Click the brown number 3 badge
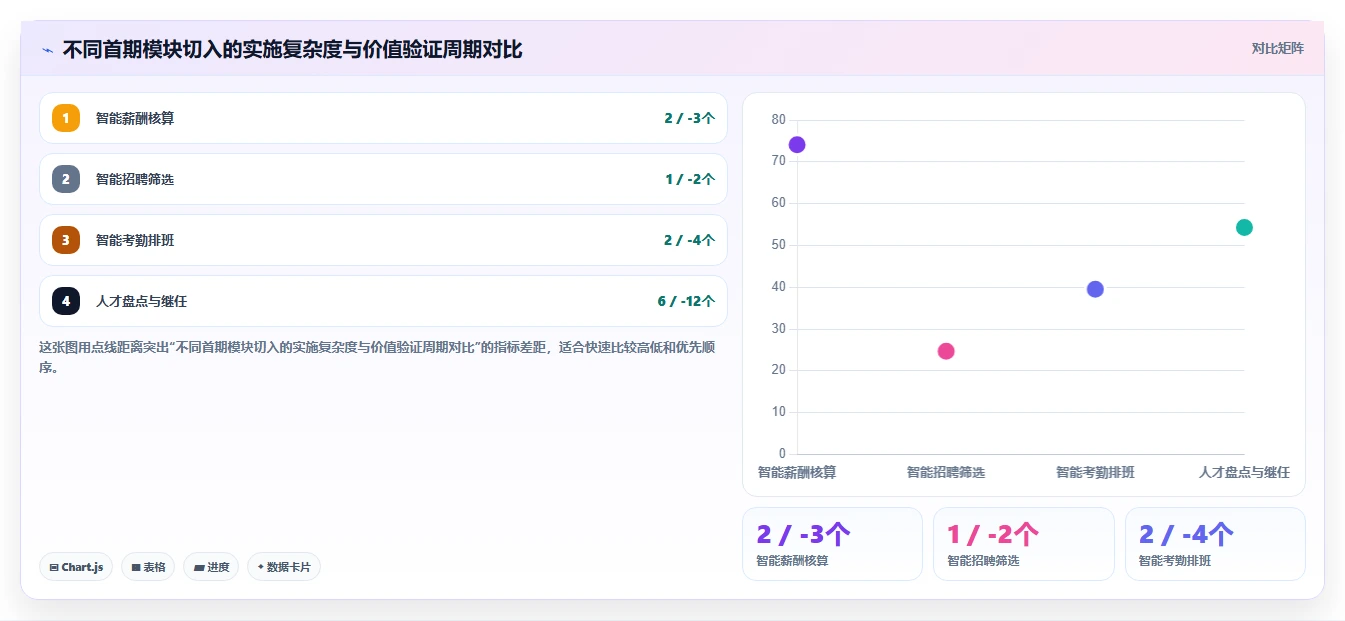The image size is (1345, 621). [66, 240]
